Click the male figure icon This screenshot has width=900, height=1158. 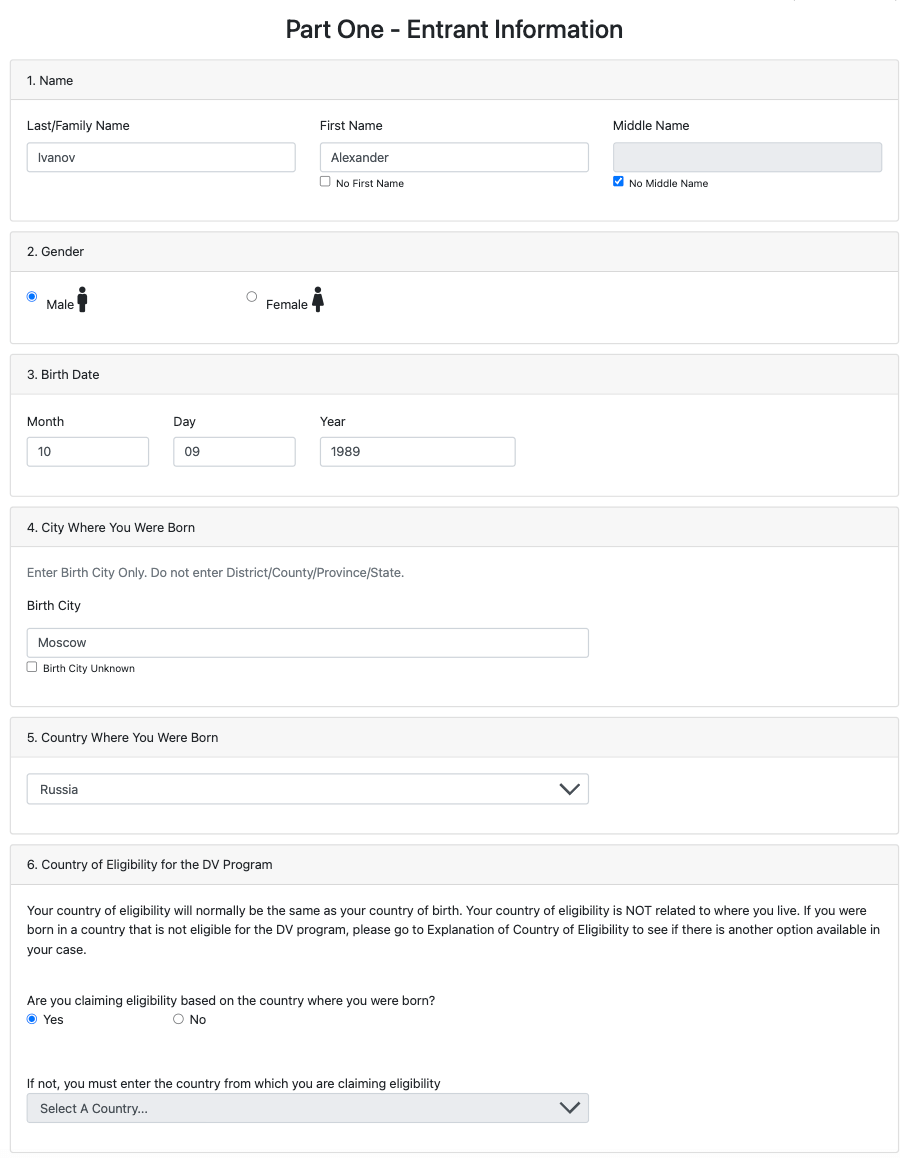(x=82, y=300)
